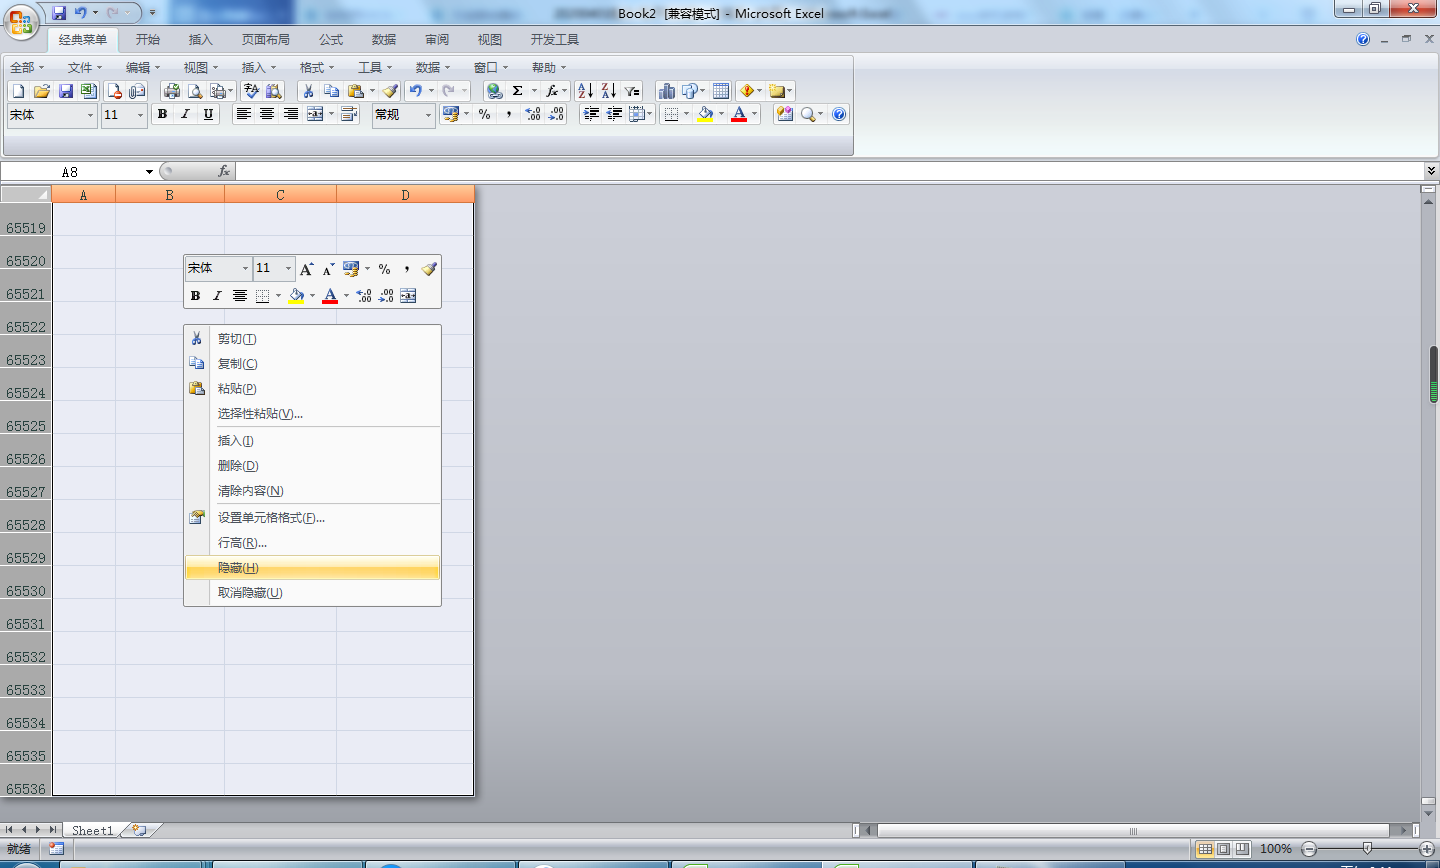Switch to the 开发工具 ribbon tab
Viewport: 1440px width, 868px height.
(555, 40)
